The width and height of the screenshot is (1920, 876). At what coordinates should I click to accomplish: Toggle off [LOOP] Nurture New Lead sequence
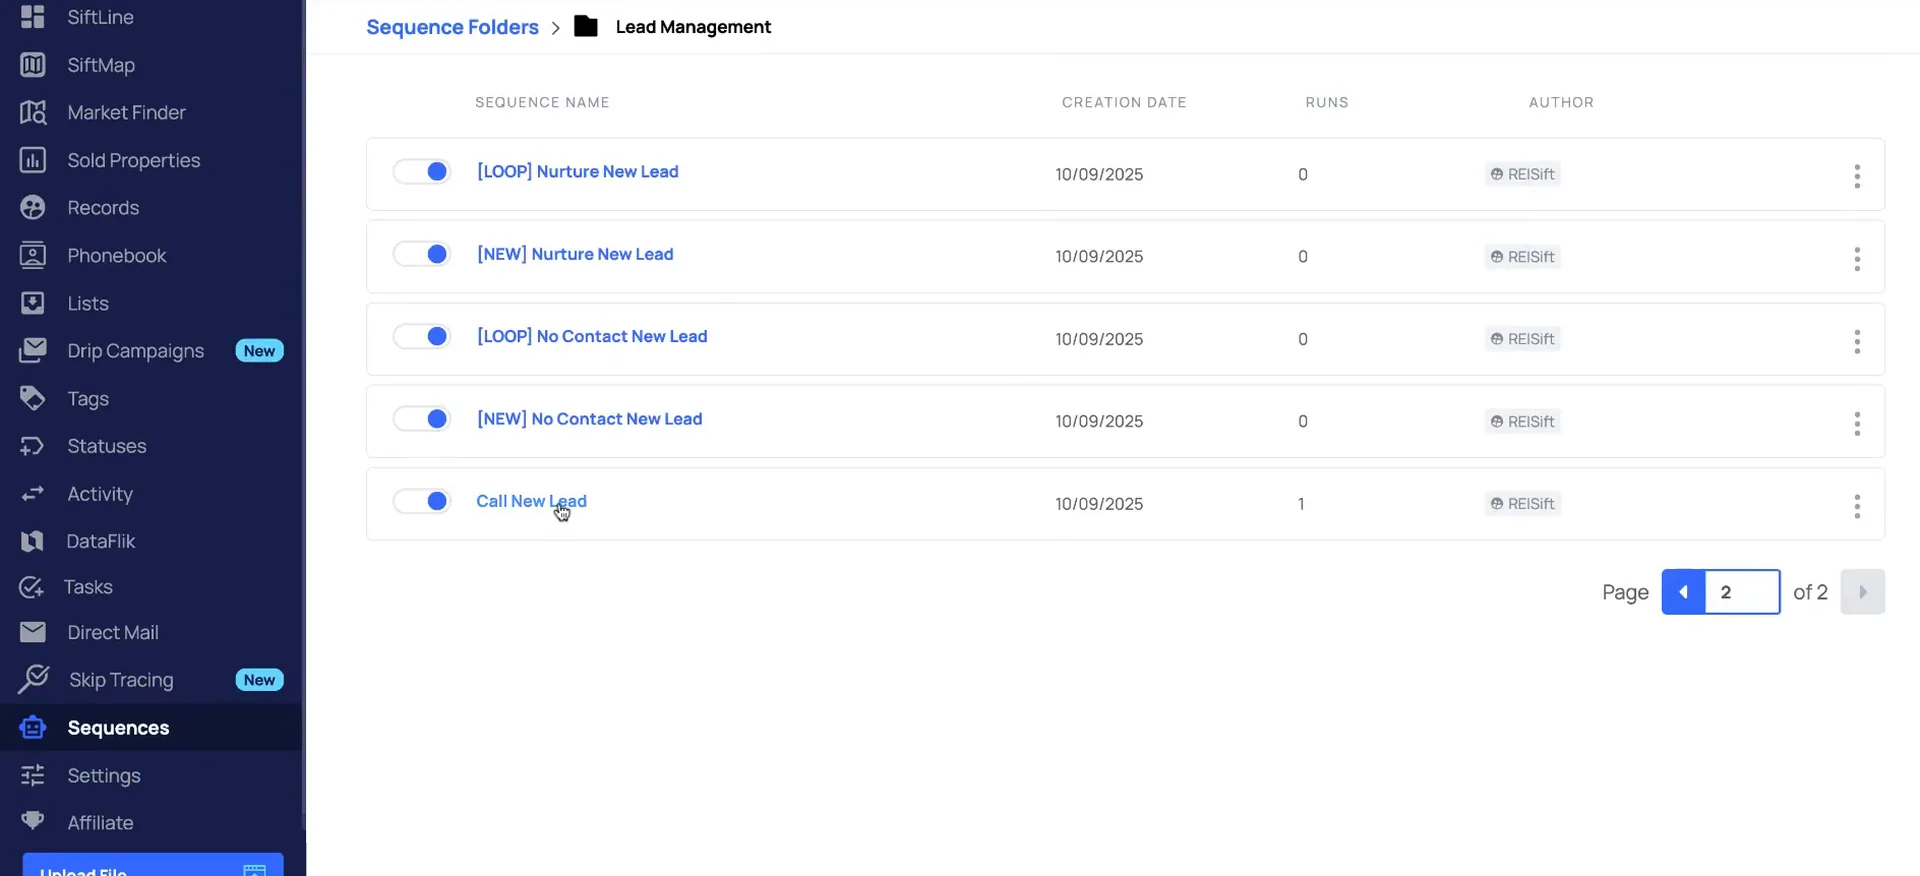tap(422, 172)
